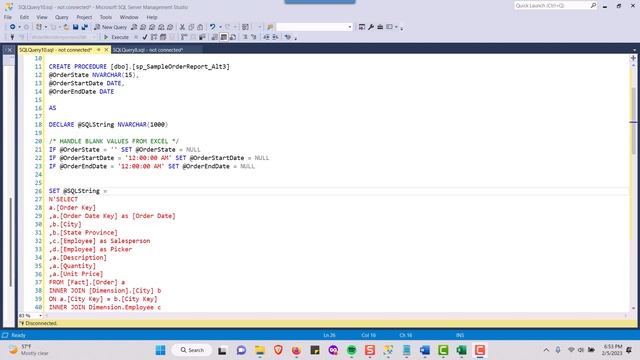Toggle Results to Text icon
This screenshot has height=360, width=640.
(x=215, y=37)
